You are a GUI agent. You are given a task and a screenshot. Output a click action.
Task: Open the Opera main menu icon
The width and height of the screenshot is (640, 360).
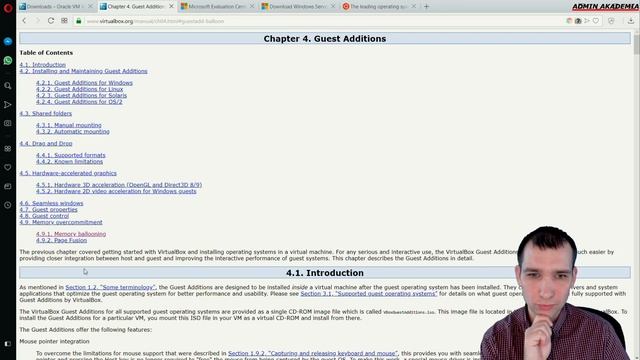[8, 8]
